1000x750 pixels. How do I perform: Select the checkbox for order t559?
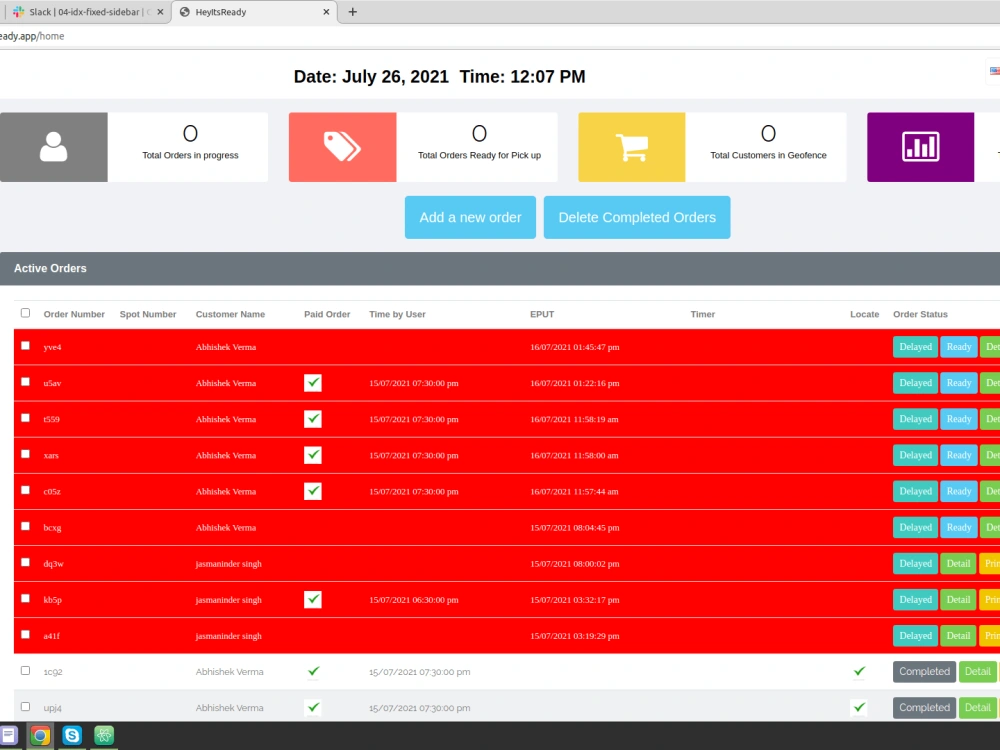26,418
